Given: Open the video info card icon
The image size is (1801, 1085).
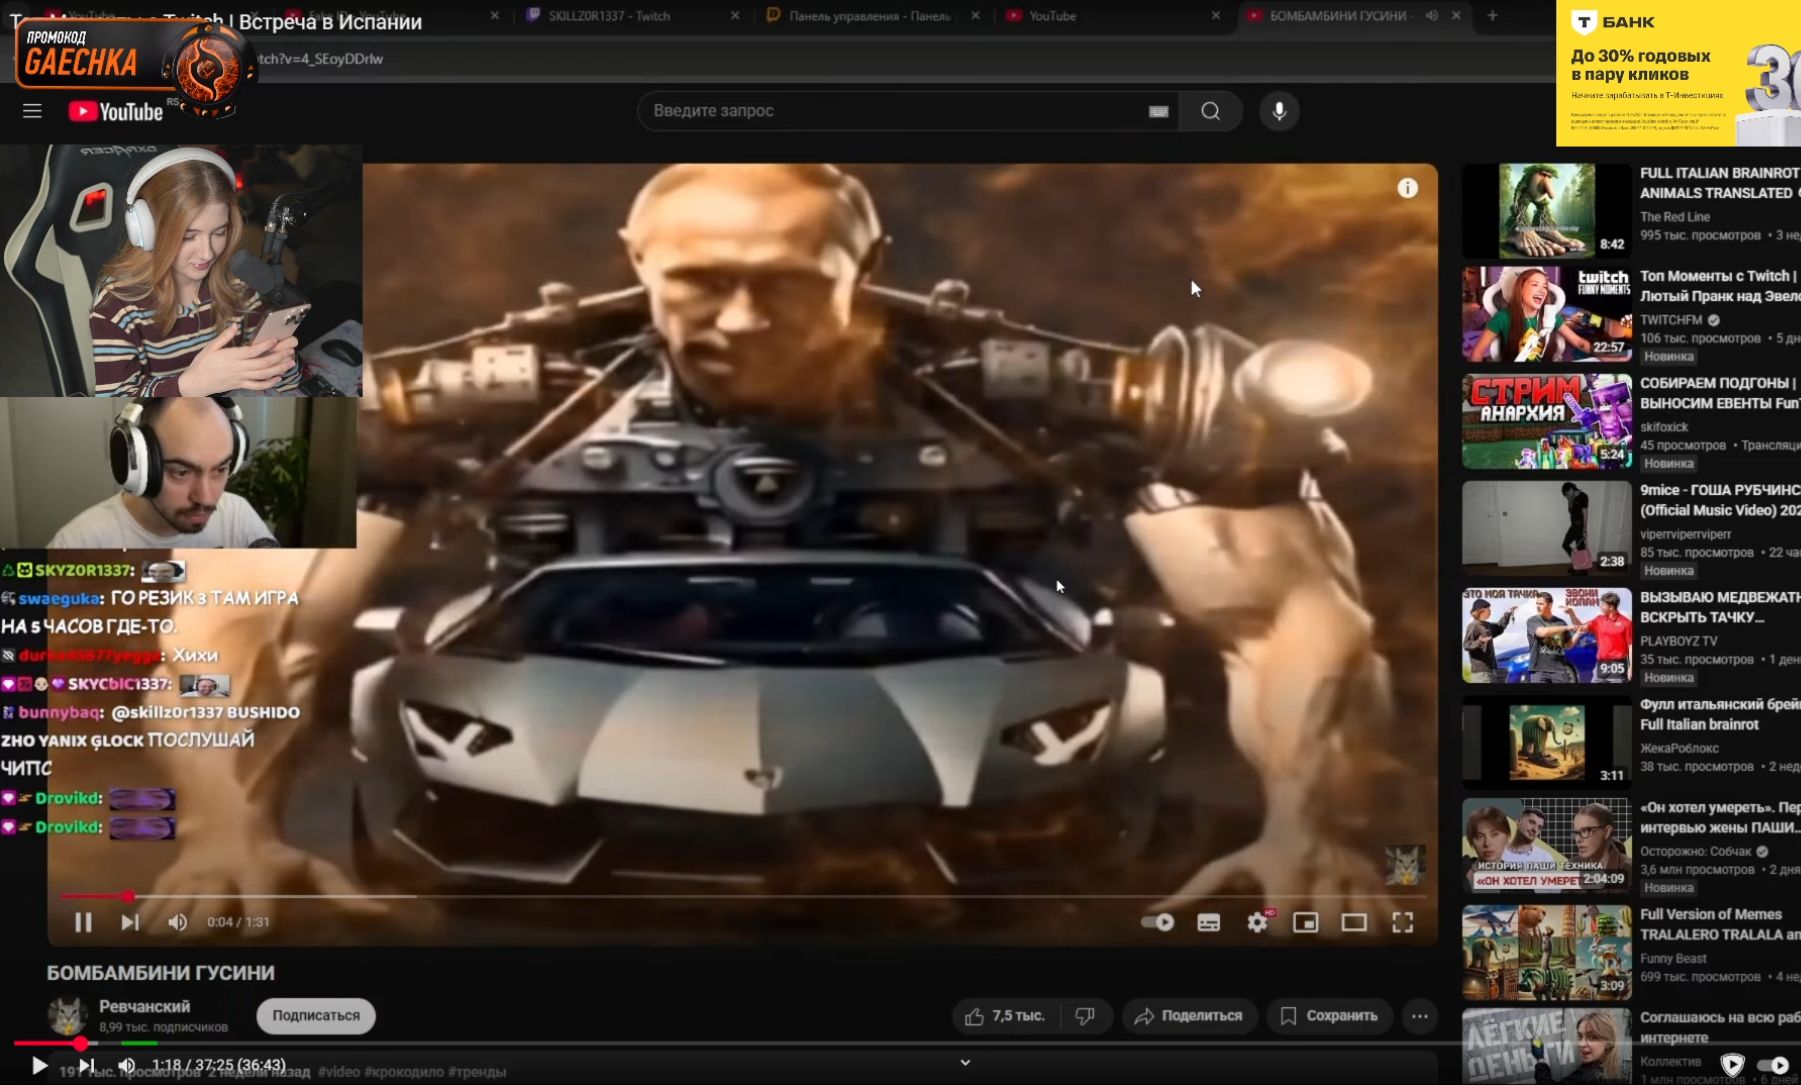Looking at the screenshot, I should coord(1407,188).
